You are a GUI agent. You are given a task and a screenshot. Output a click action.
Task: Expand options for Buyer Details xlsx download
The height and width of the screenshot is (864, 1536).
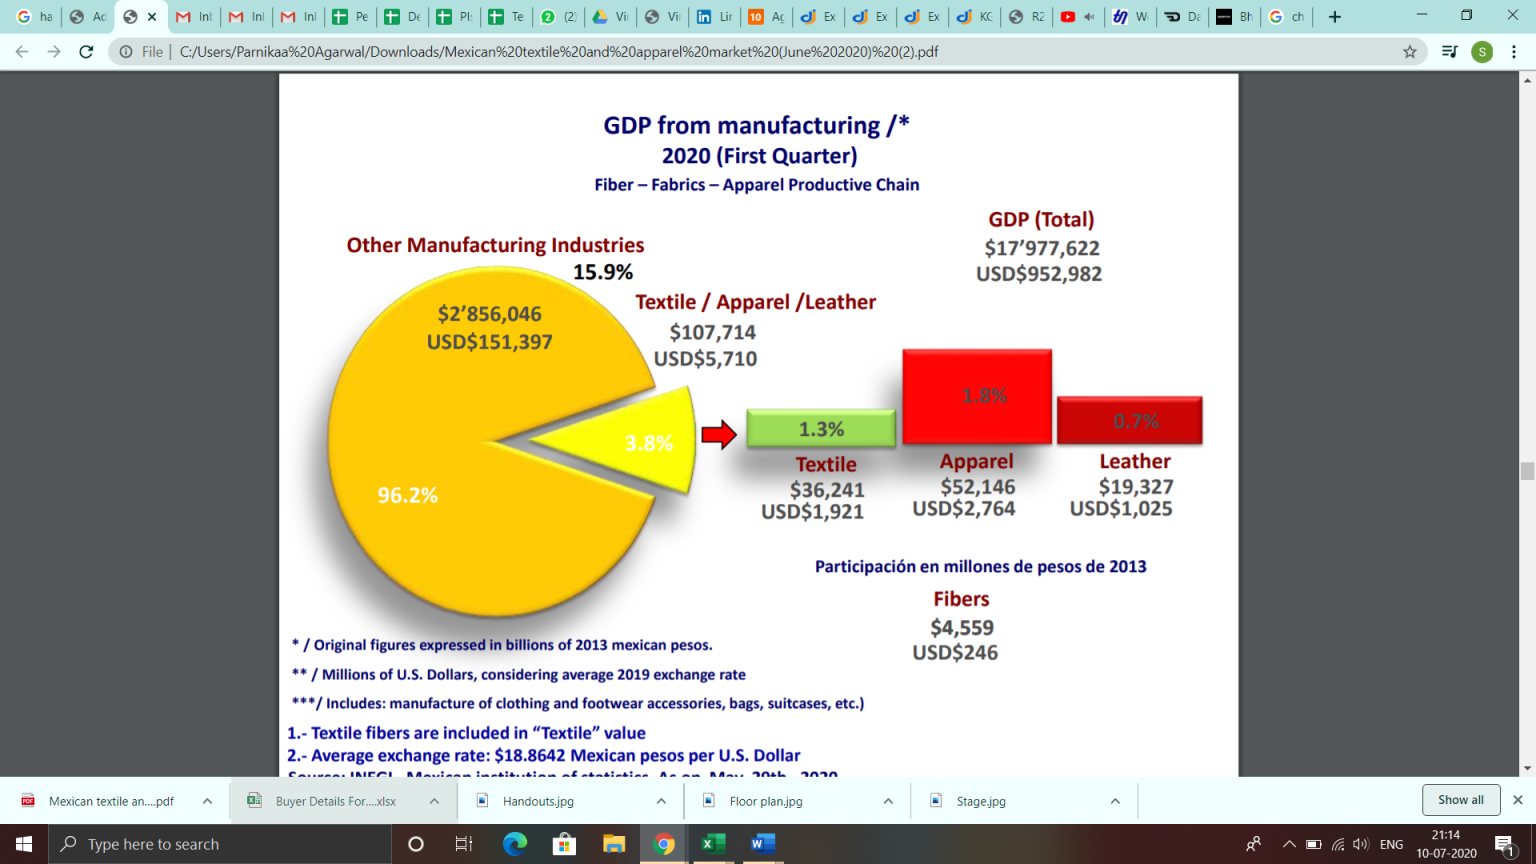pyautogui.click(x=434, y=801)
